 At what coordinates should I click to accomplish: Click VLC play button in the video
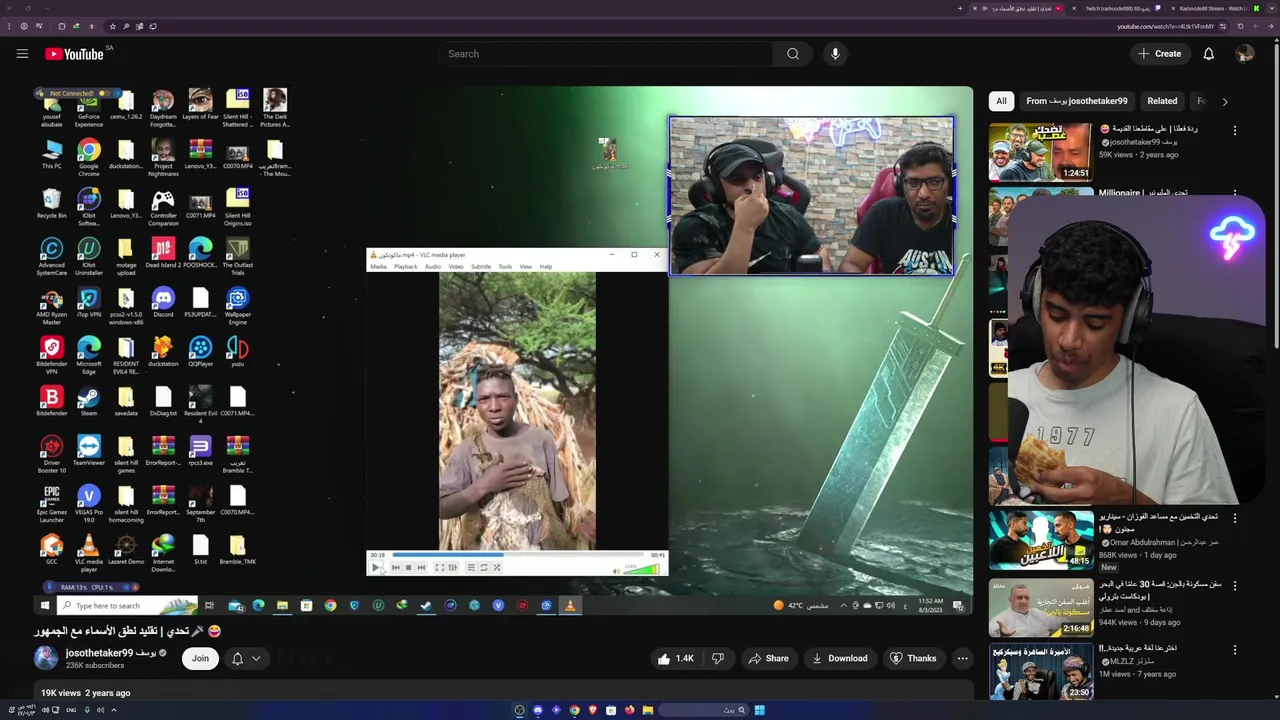(x=376, y=568)
